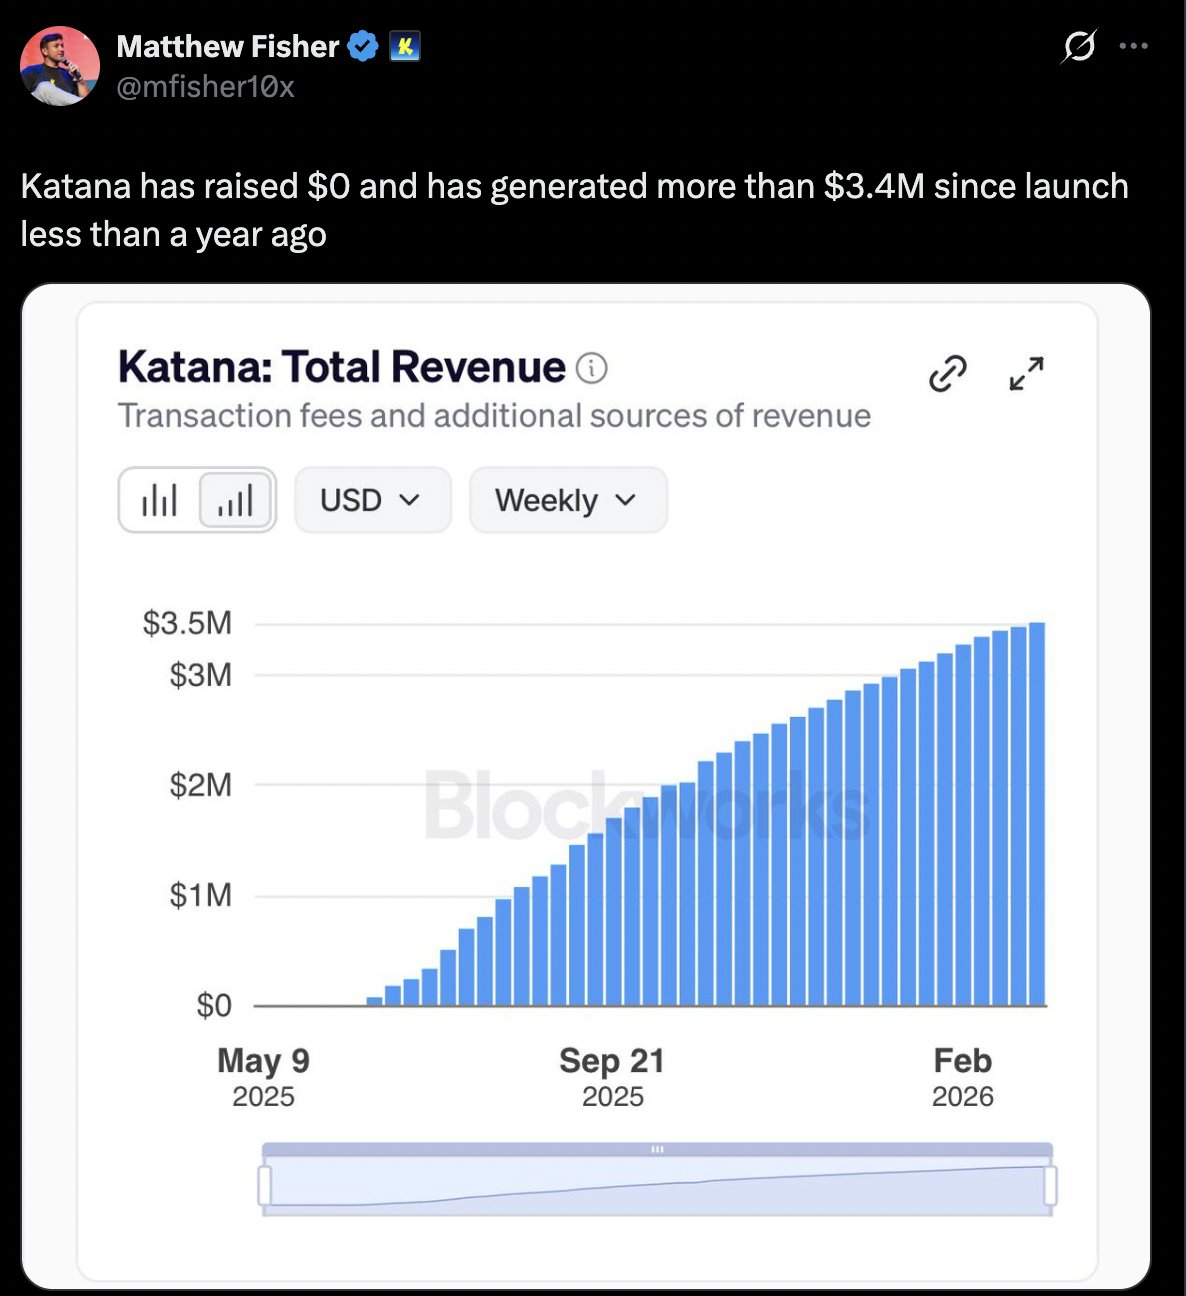Image resolution: width=1186 pixels, height=1296 pixels.
Task: Open the Grok analysis icon on the tweet
Action: click(x=1080, y=46)
